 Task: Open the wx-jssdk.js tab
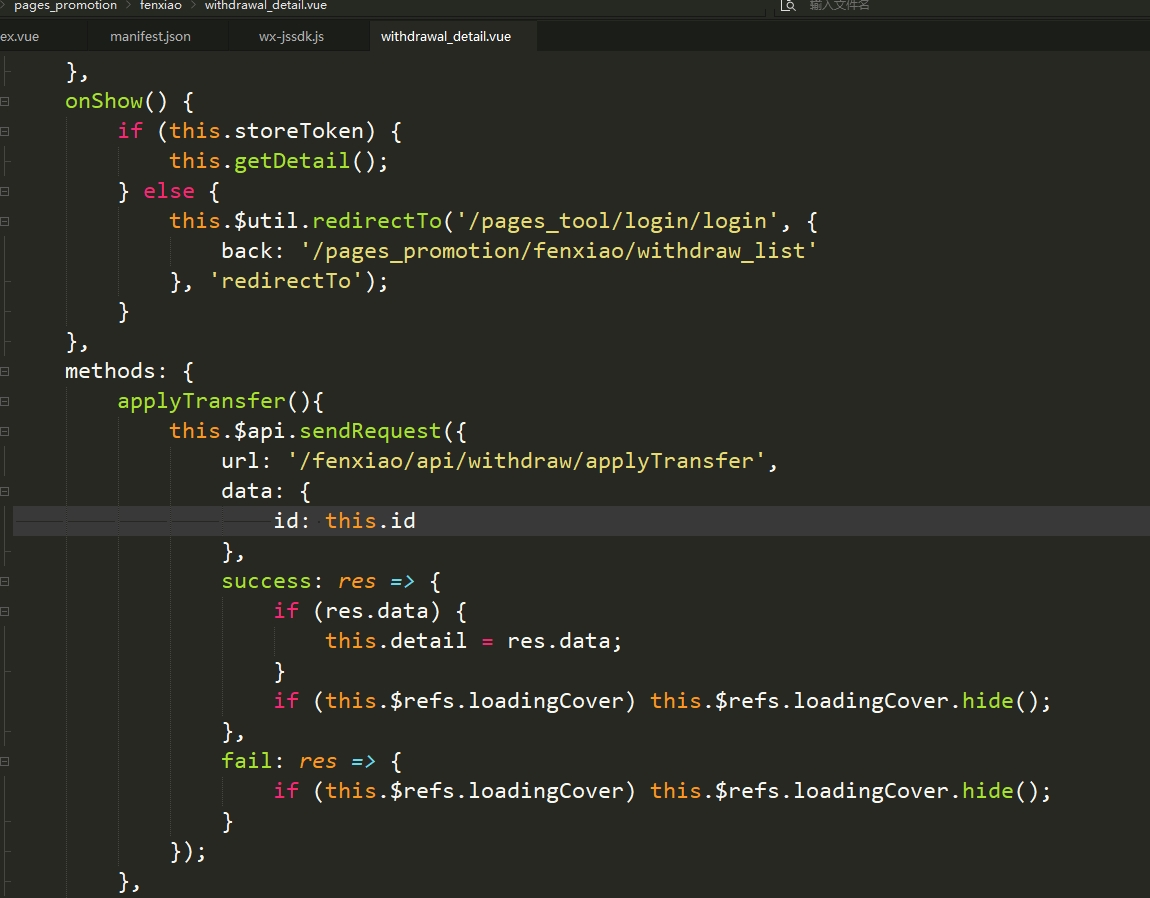click(291, 36)
